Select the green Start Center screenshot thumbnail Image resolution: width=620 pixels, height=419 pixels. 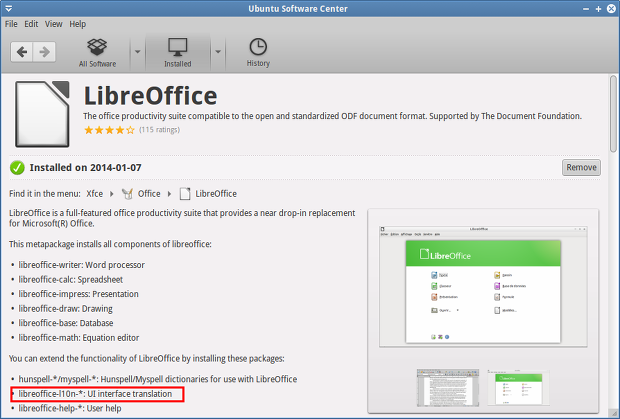(518, 388)
